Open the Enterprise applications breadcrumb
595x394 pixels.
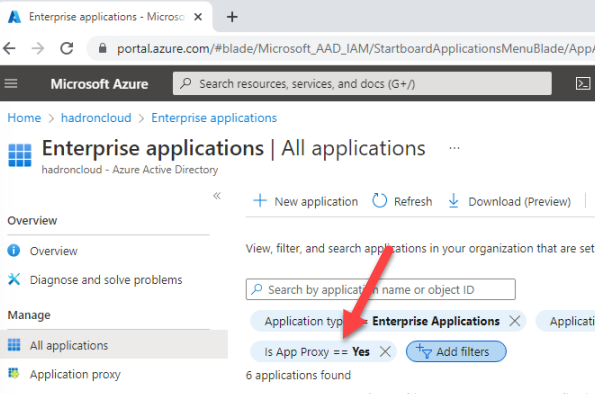(214, 118)
